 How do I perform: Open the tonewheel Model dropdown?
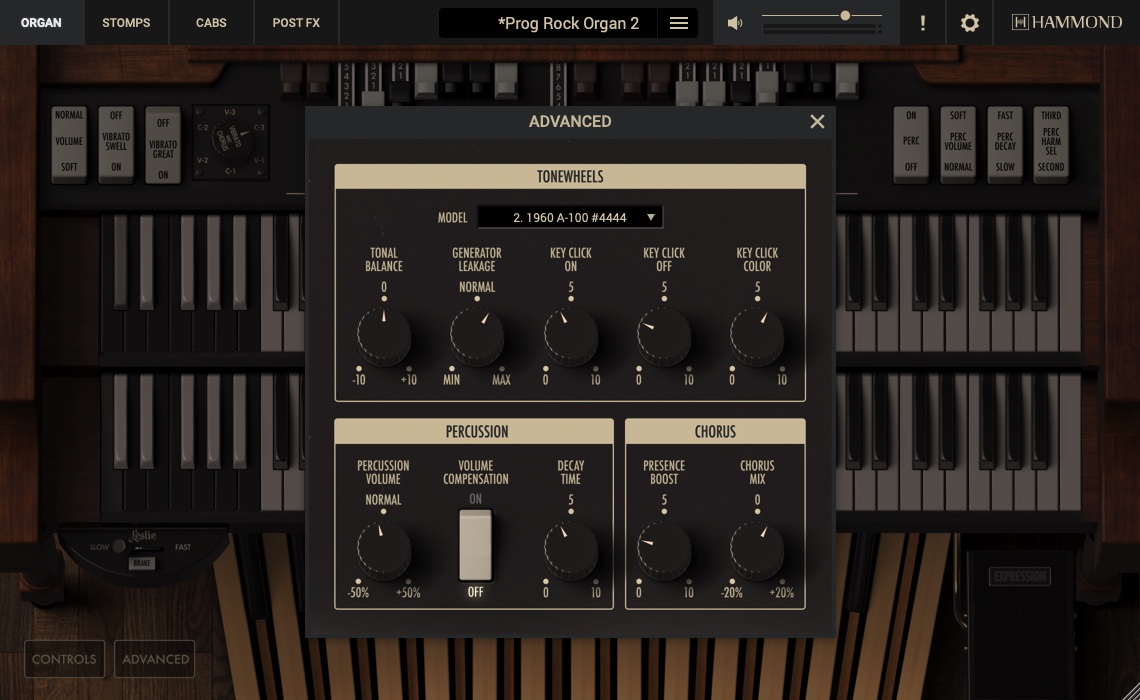[x=570, y=217]
